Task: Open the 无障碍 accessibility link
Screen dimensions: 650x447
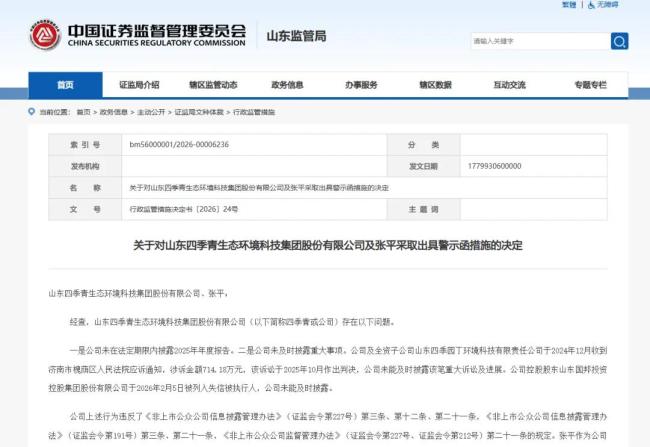Action: [607, 5]
